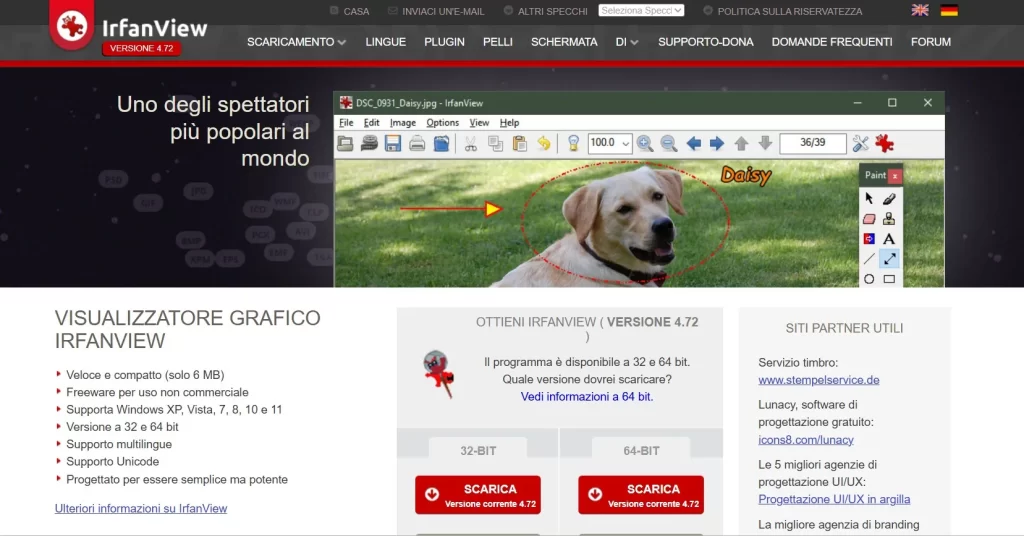Open the Help menu in IrfanView window
Image resolution: width=1024 pixels, height=536 pixels.
coord(509,123)
